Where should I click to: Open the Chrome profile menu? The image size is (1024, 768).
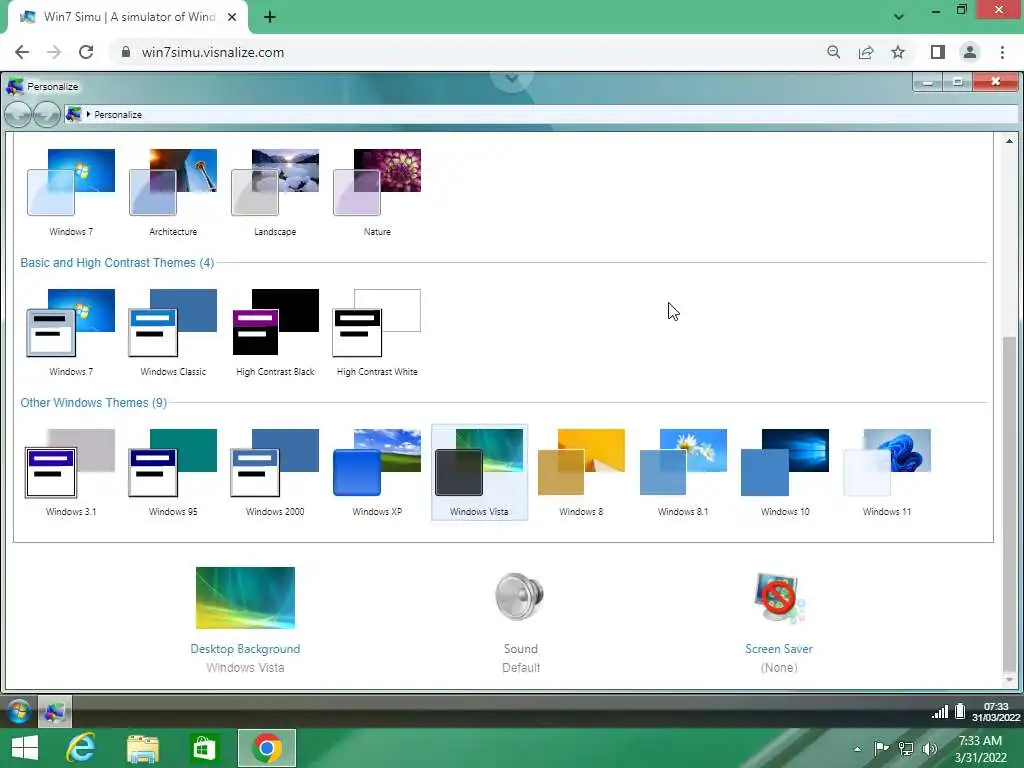[970, 52]
